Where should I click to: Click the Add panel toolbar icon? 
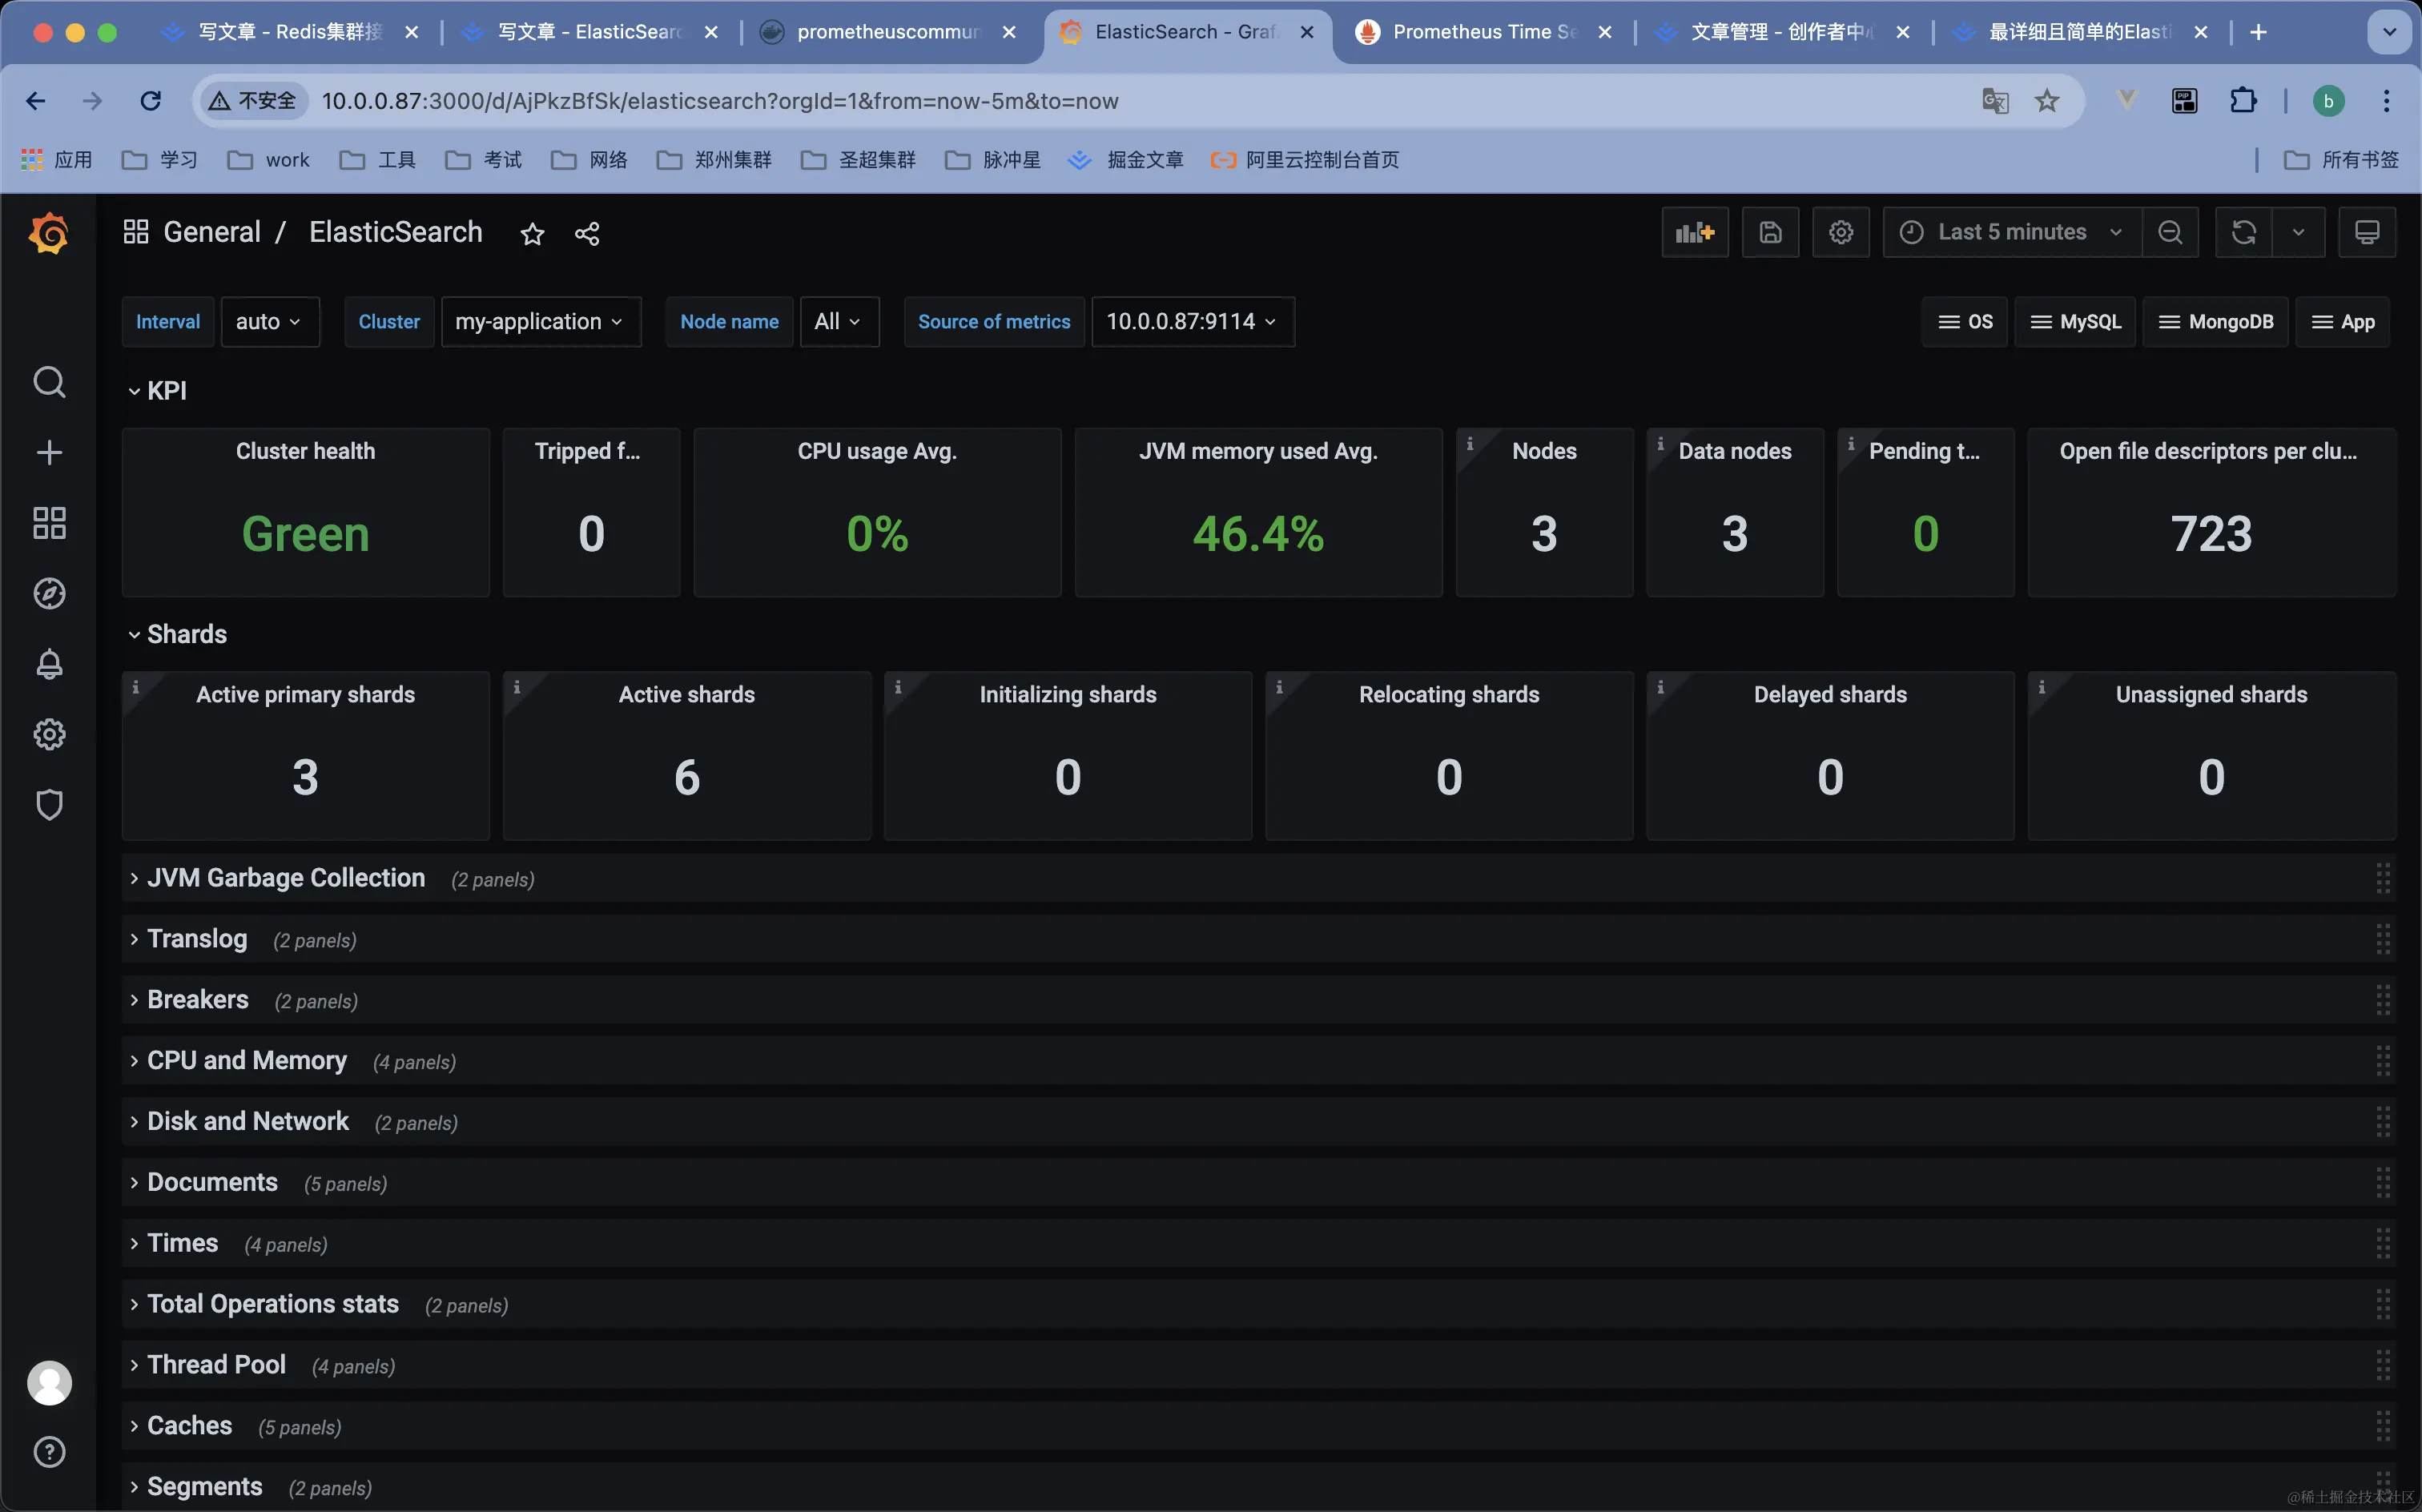click(x=1695, y=233)
